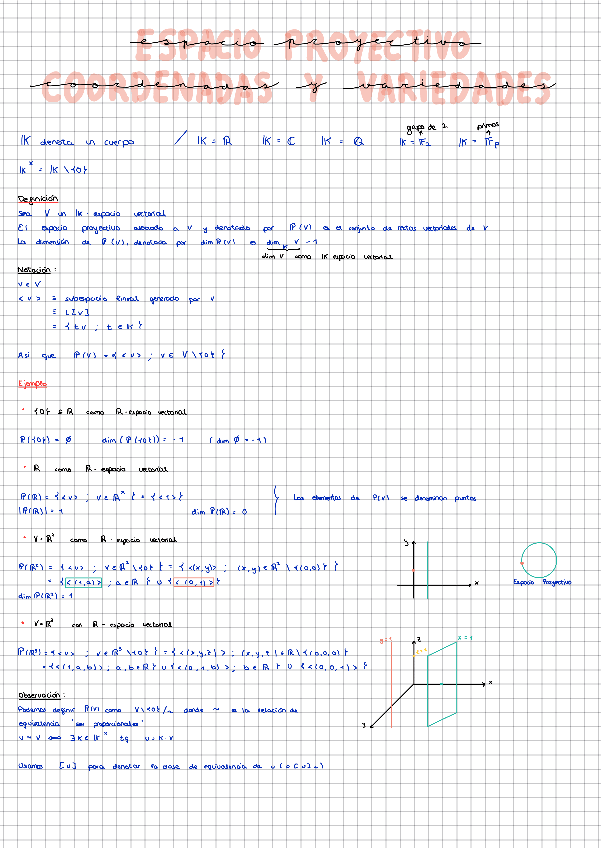This screenshot has width=601, height=848.
Task: Click the teal boxed expression "<(1,a)>"
Action: click(x=83, y=582)
